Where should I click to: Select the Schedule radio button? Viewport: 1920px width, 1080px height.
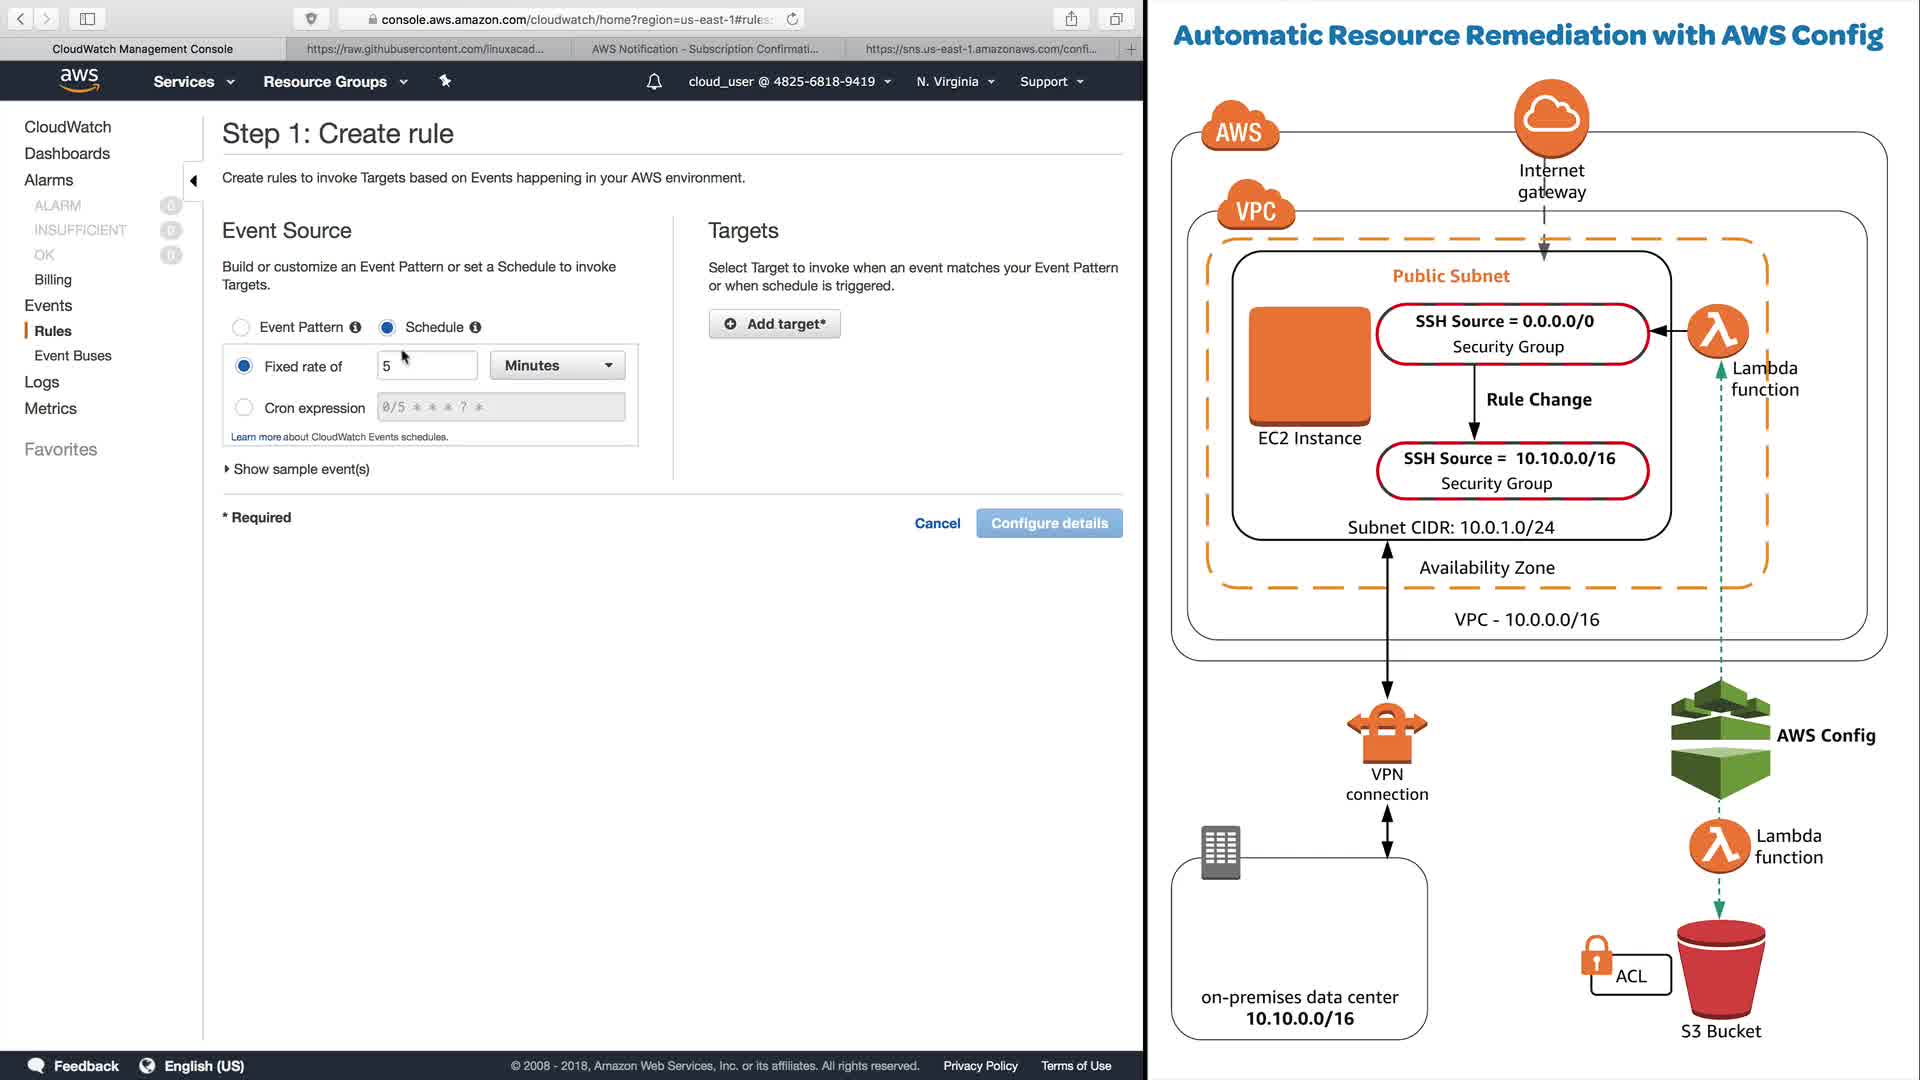[387, 327]
